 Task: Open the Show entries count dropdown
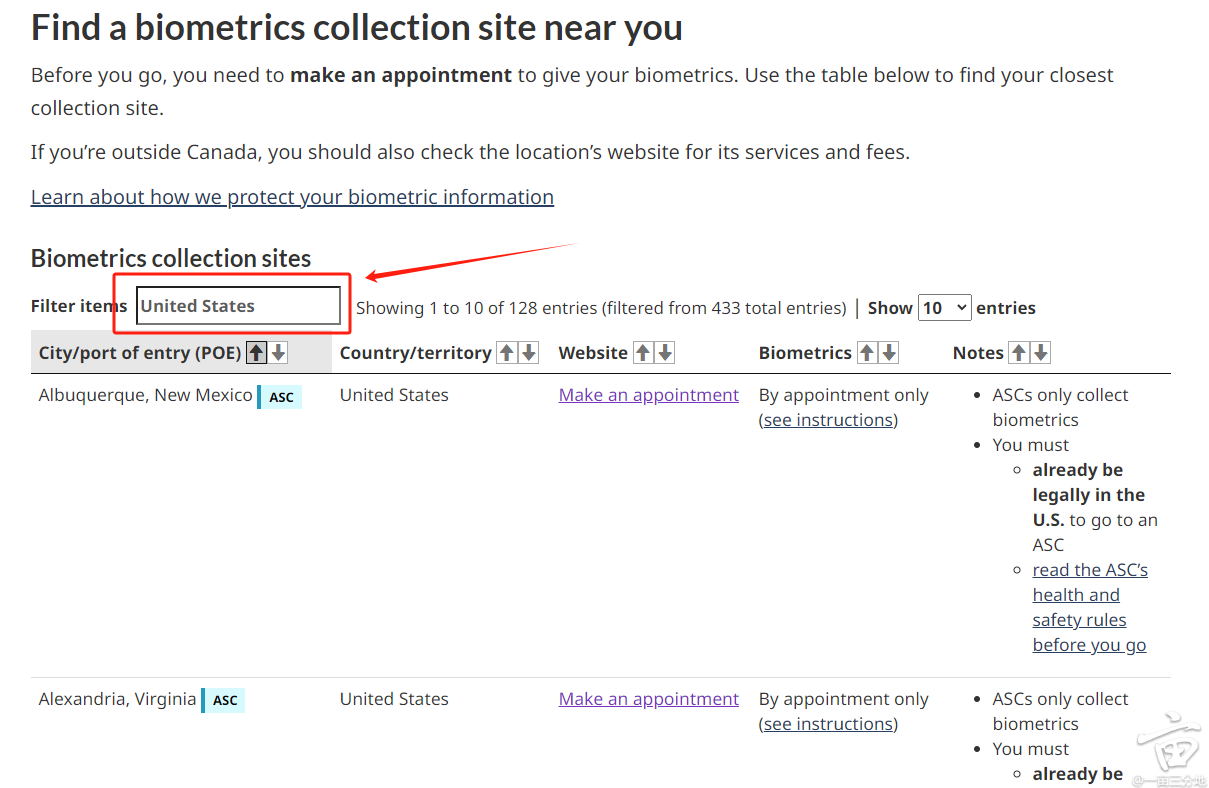point(945,308)
